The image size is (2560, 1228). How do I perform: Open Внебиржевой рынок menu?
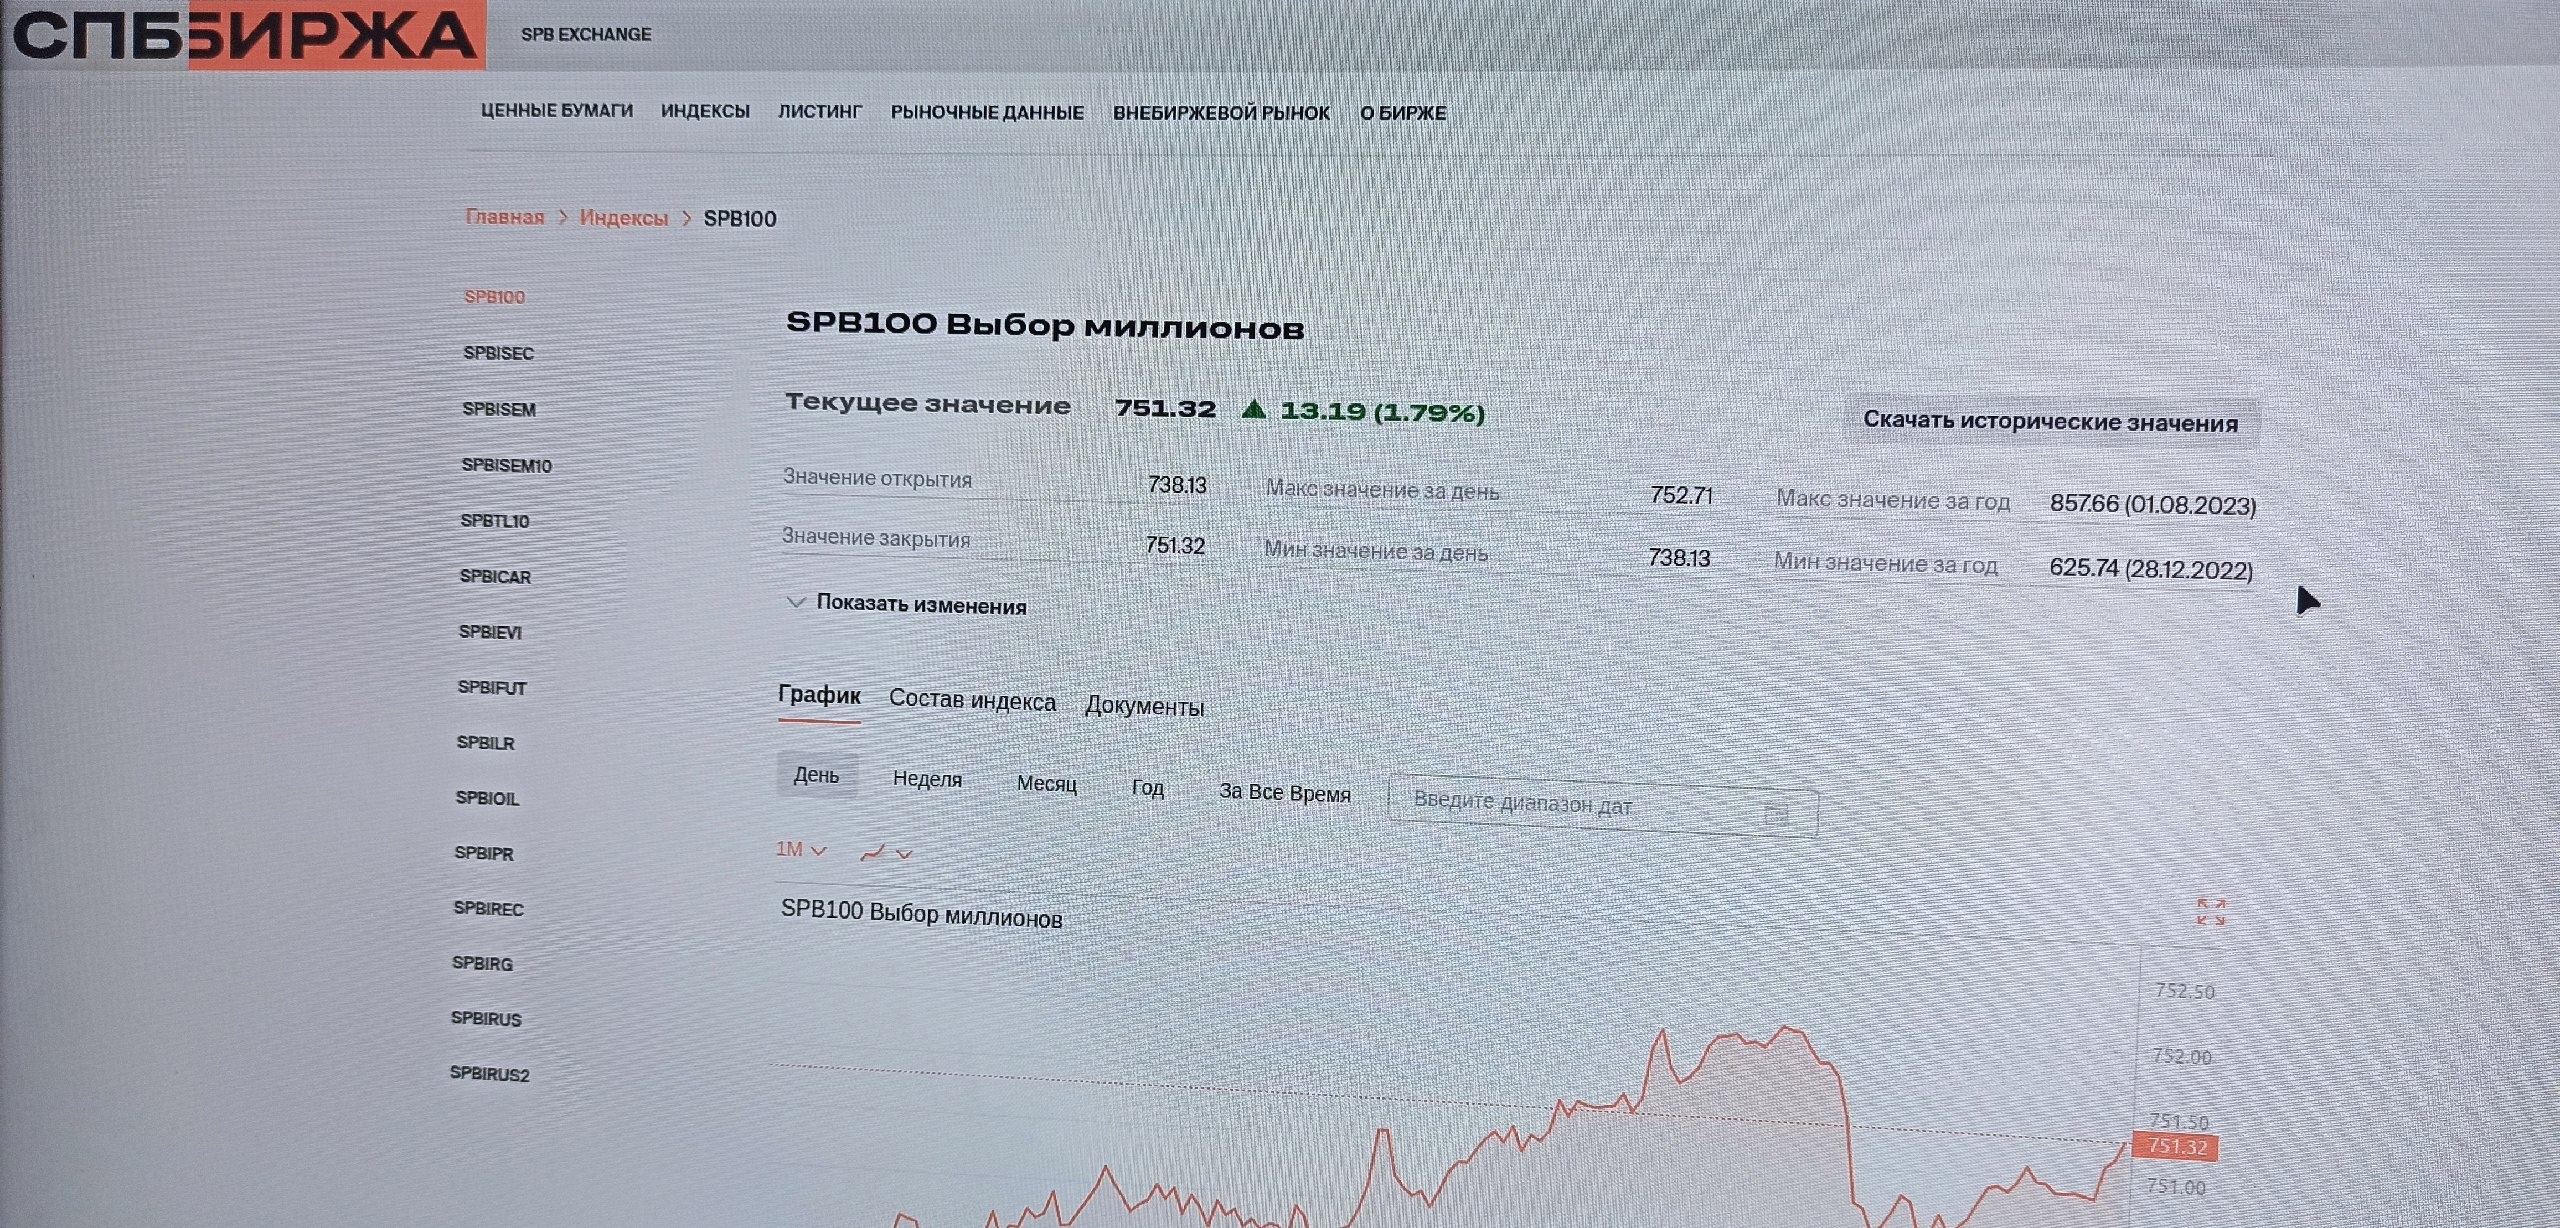pos(1221,113)
